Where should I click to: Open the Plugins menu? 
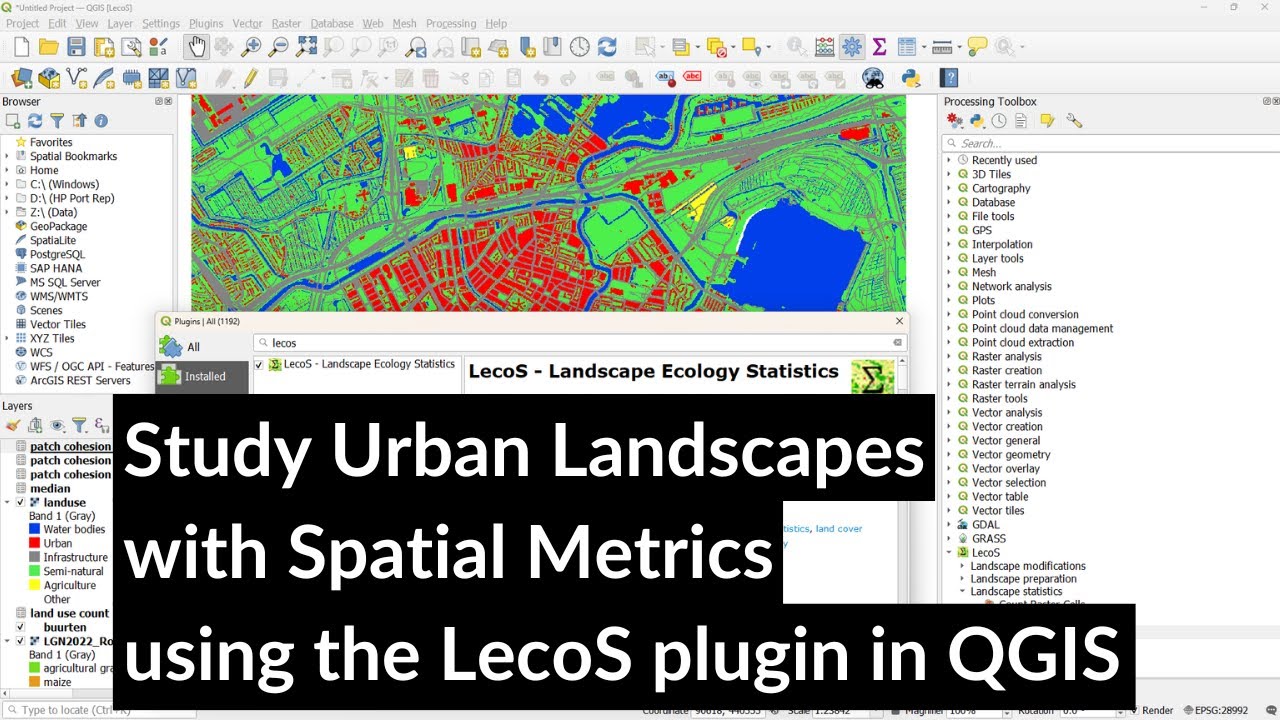point(206,23)
